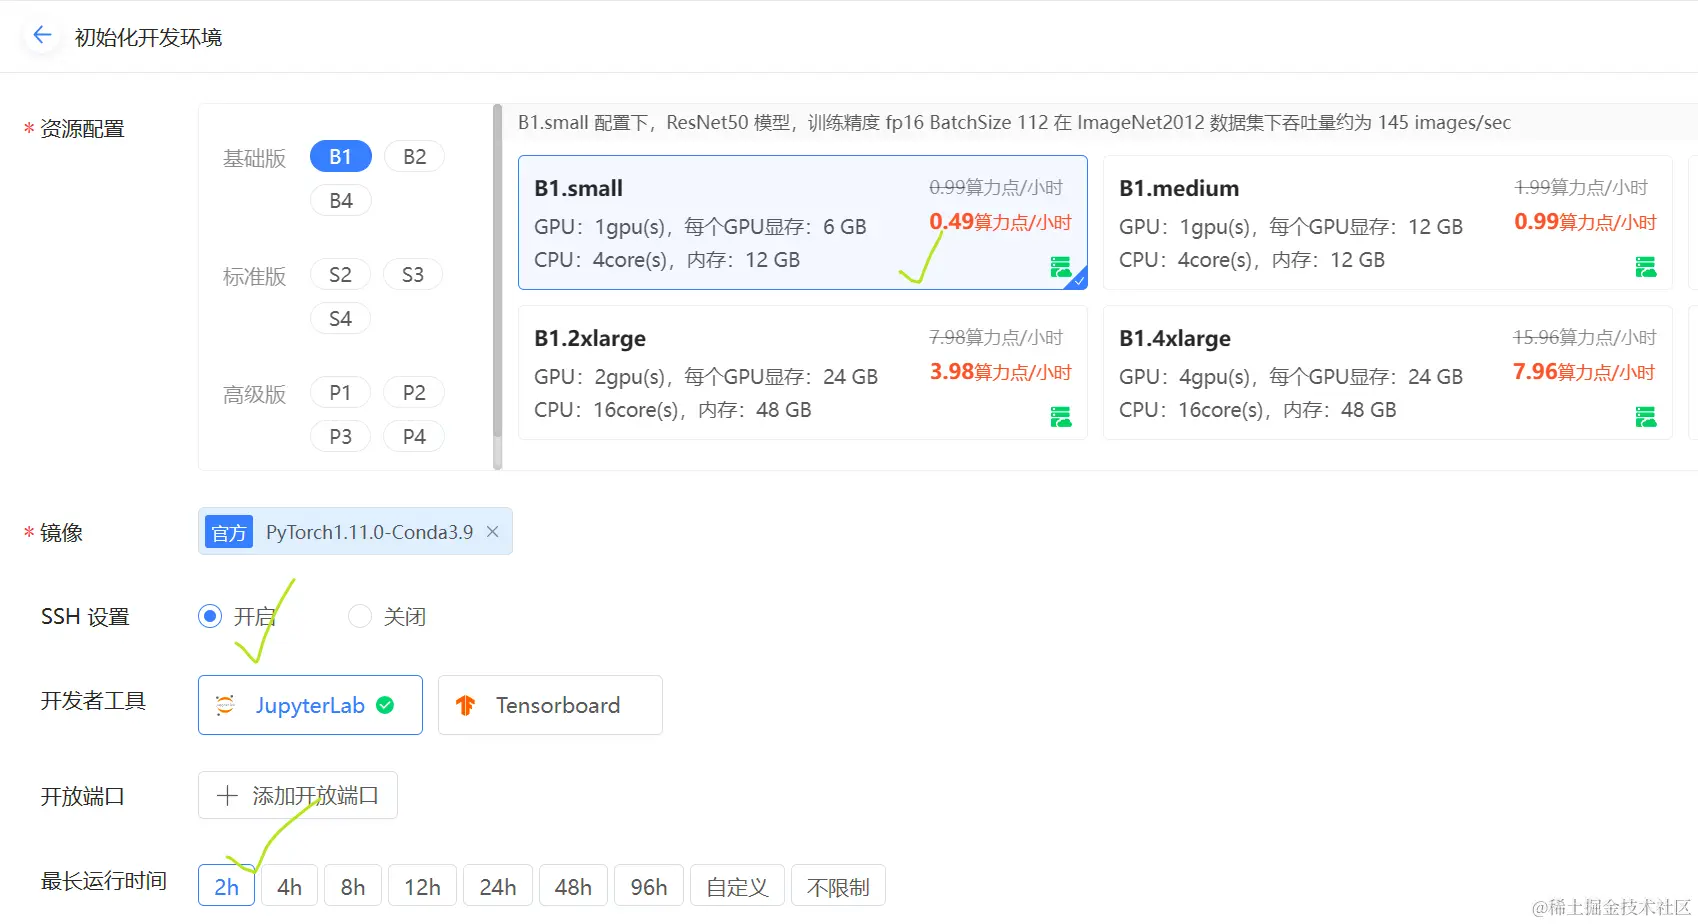Select the S2 standard tier

tap(340, 274)
